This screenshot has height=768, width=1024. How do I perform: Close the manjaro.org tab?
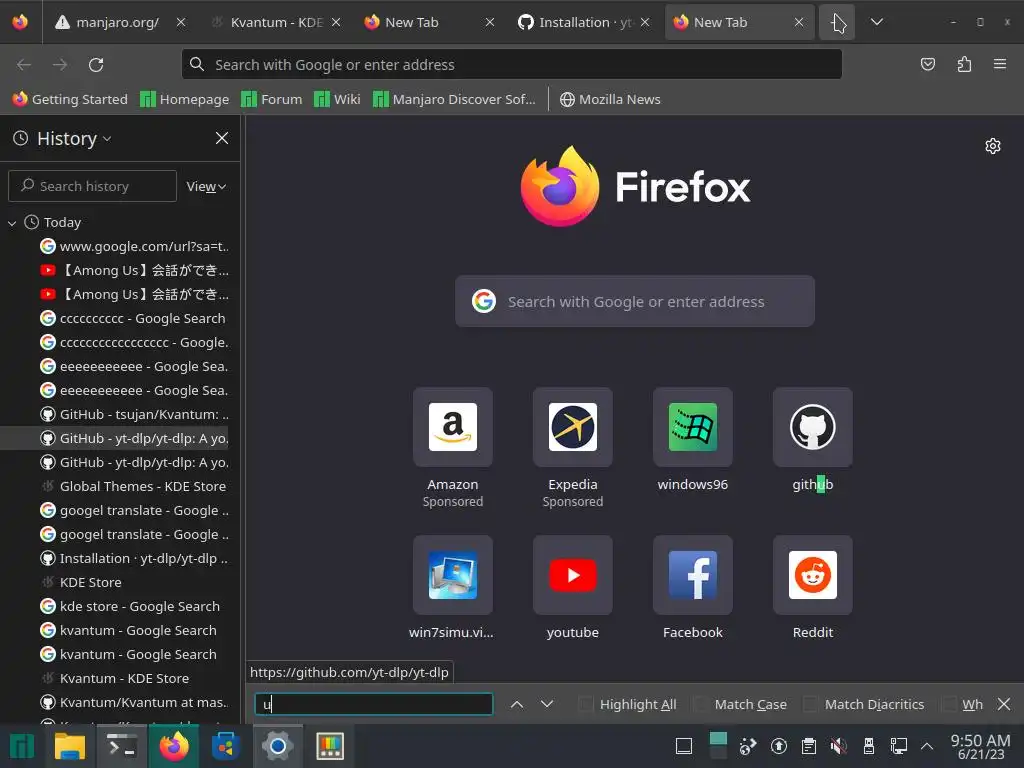pyautogui.click(x=181, y=22)
